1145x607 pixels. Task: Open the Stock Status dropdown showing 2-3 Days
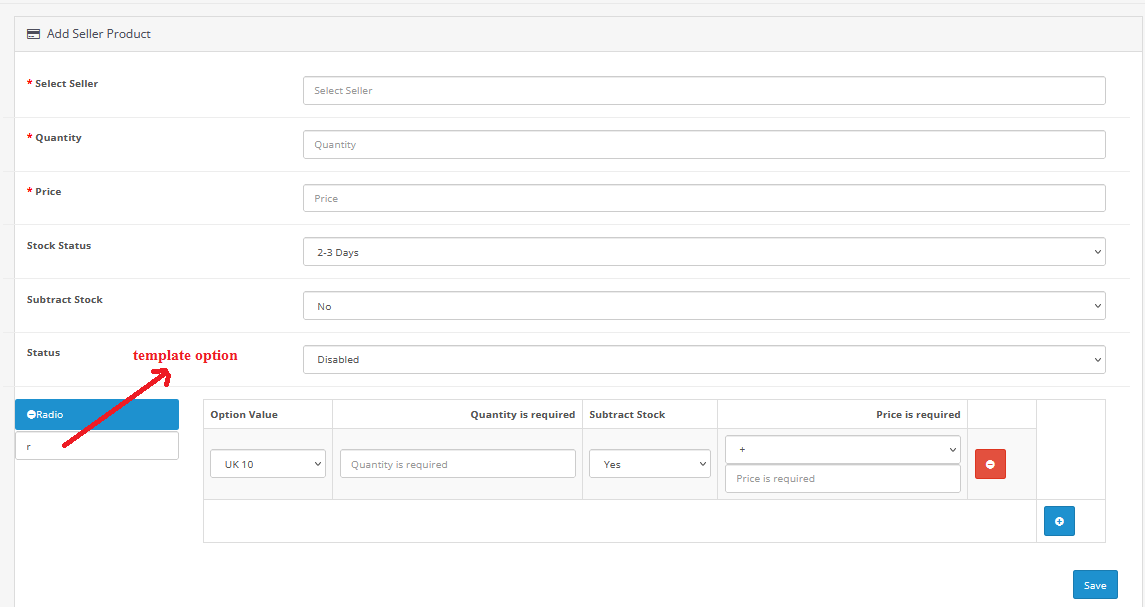click(x=704, y=252)
